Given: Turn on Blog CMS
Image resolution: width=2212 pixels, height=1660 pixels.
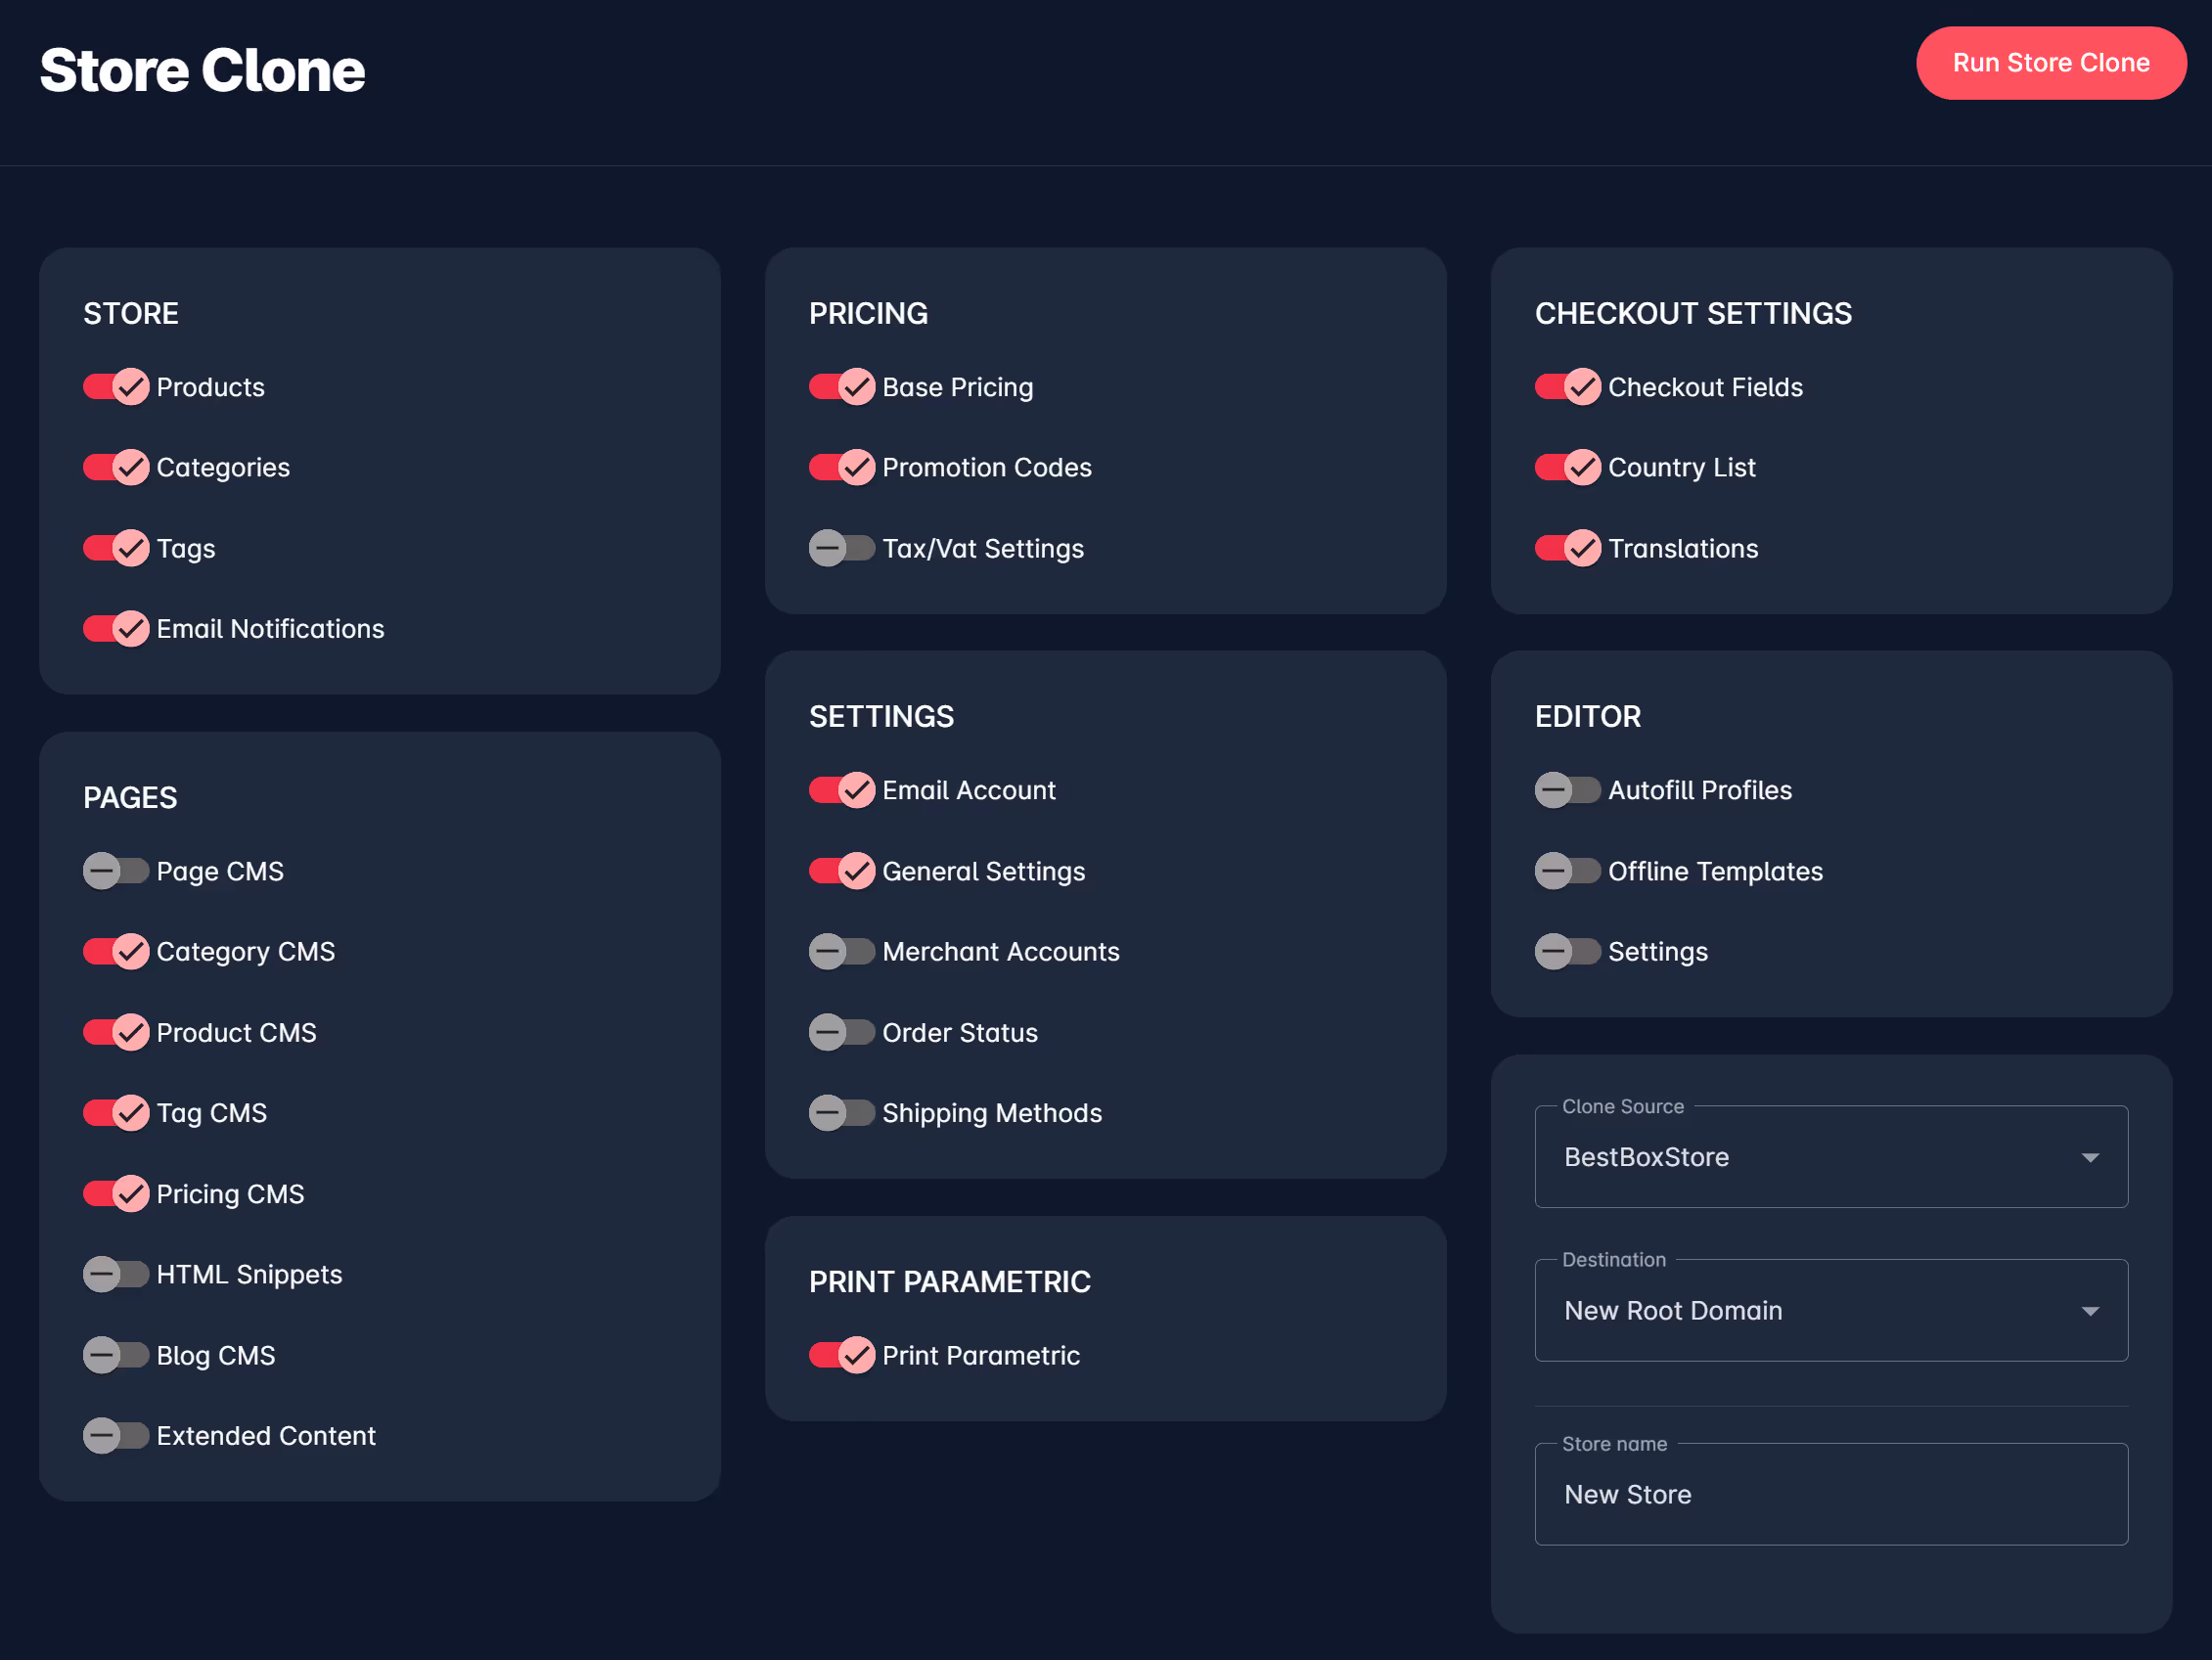Looking at the screenshot, I should [116, 1355].
